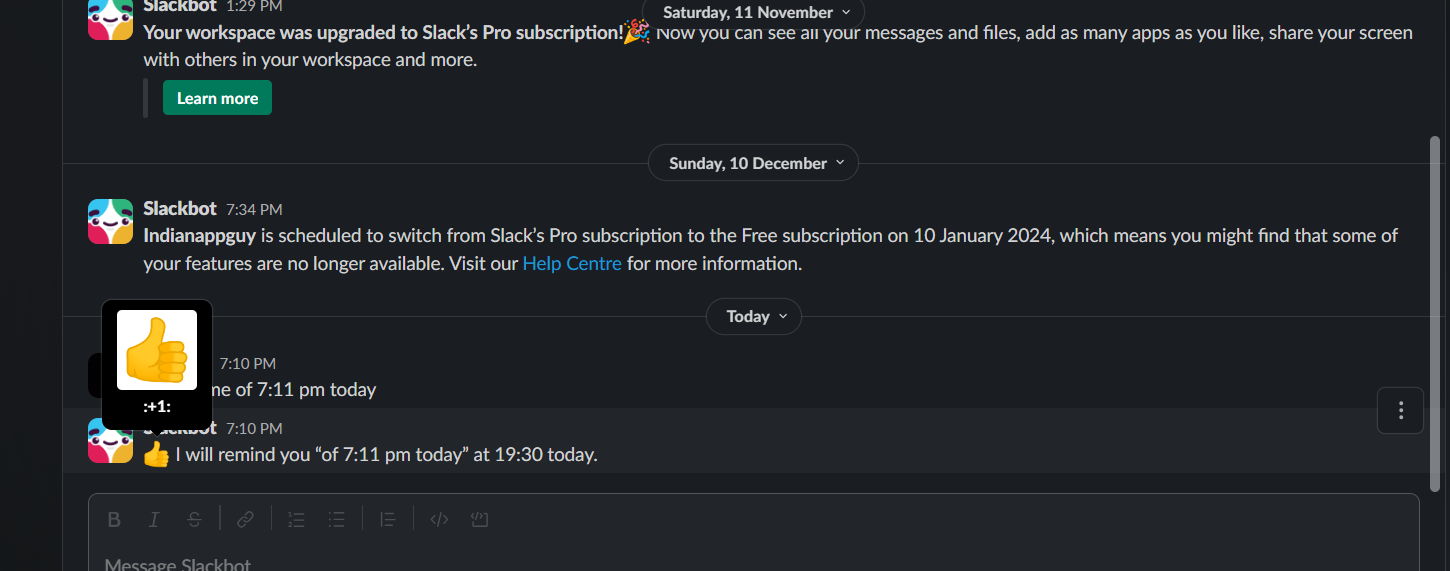Open the 7:34 PM message timestamp

click(x=254, y=209)
